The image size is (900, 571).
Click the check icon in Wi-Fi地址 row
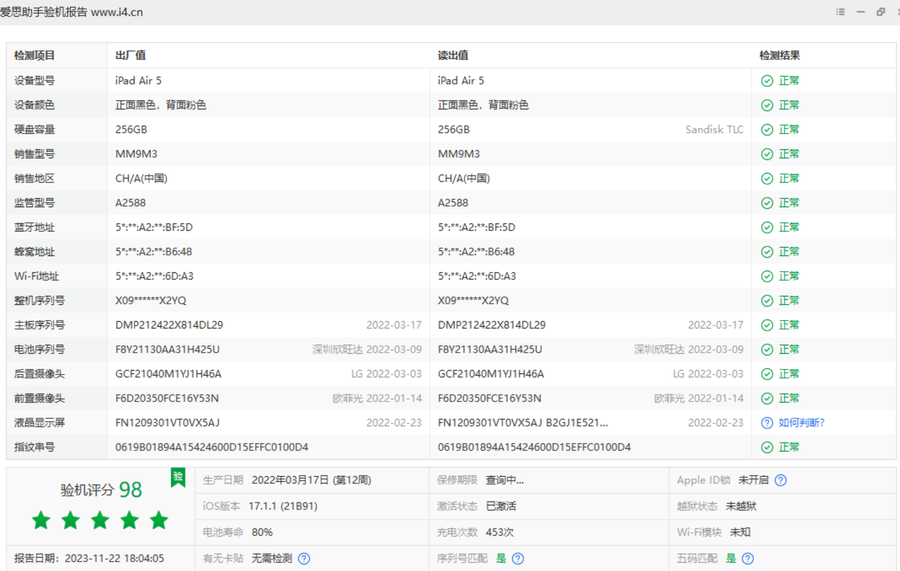pos(767,276)
